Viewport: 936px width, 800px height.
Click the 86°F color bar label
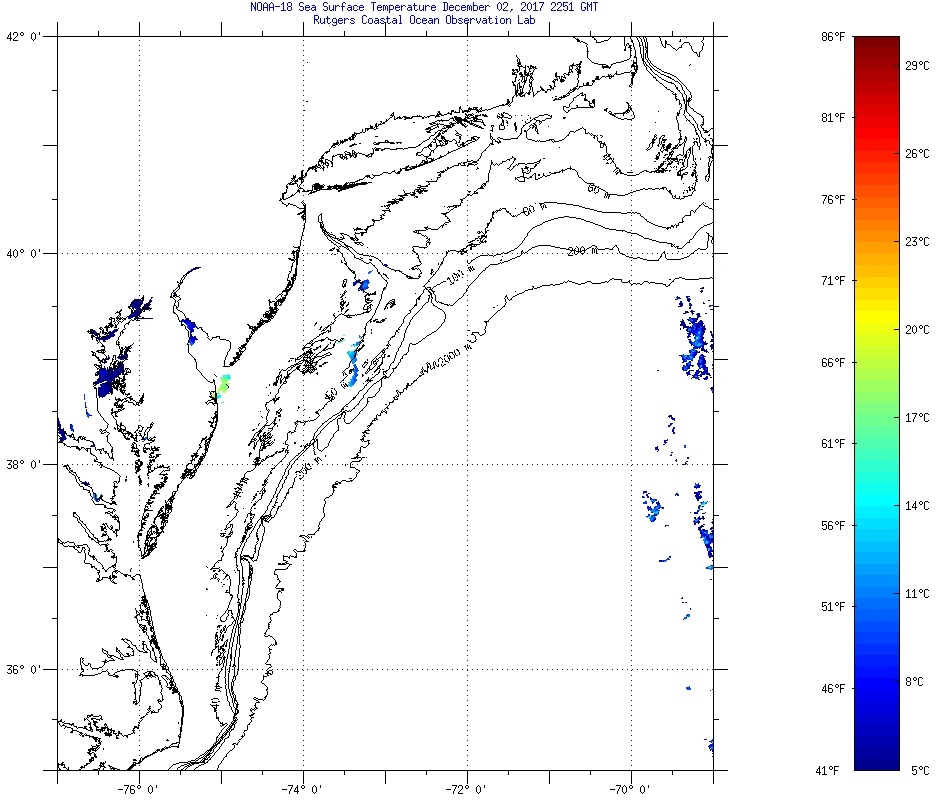tap(832, 37)
